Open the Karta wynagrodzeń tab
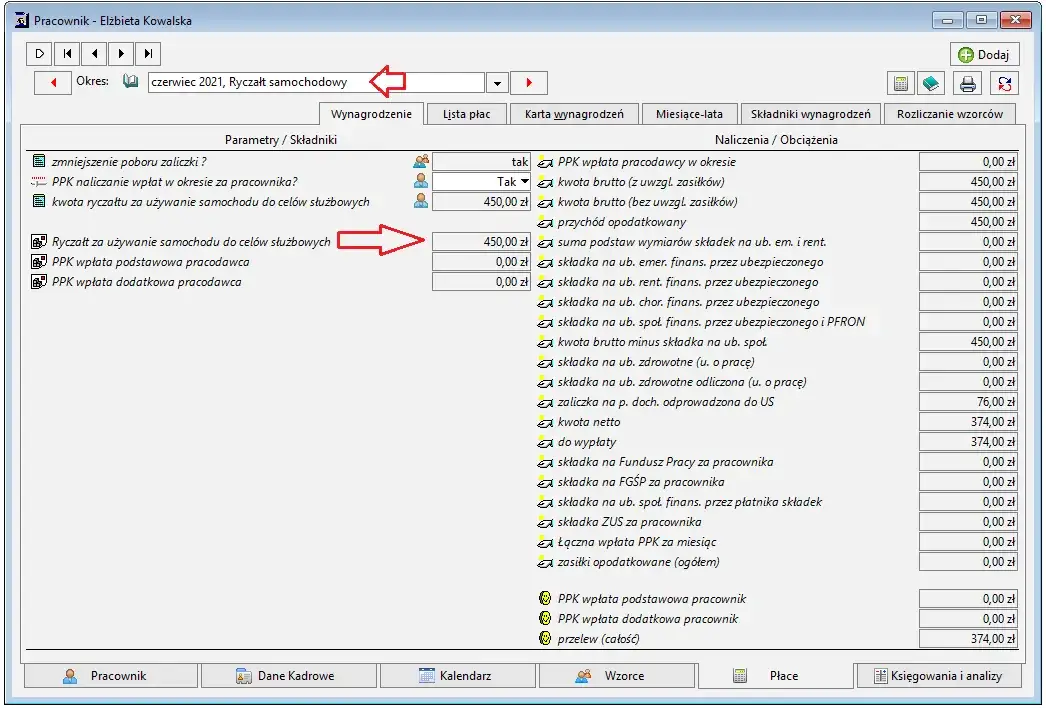 click(574, 114)
